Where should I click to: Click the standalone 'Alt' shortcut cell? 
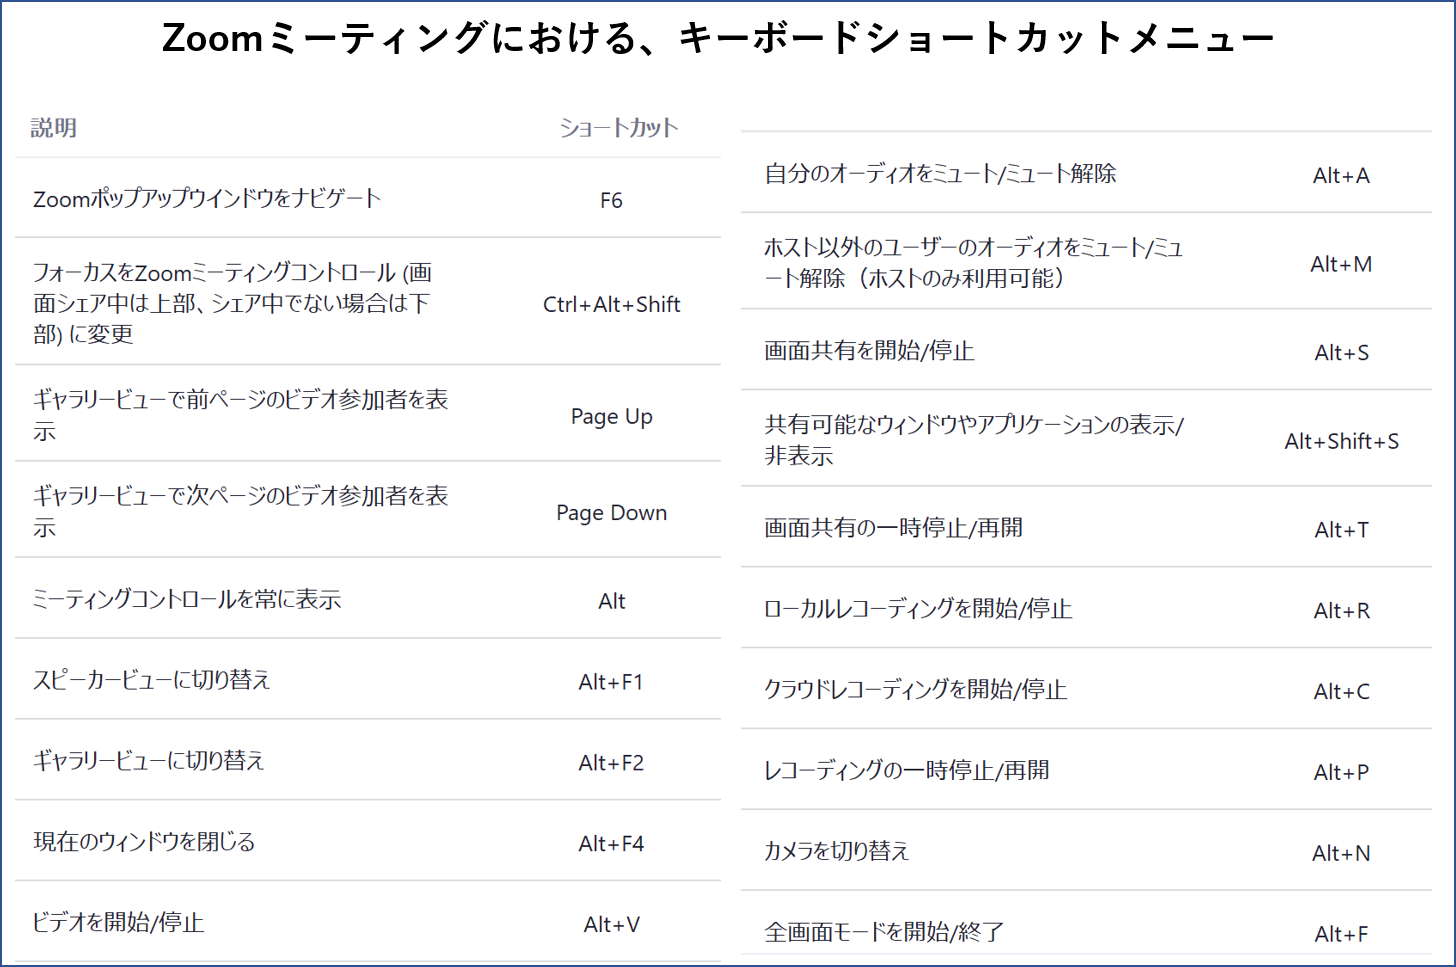point(612,601)
